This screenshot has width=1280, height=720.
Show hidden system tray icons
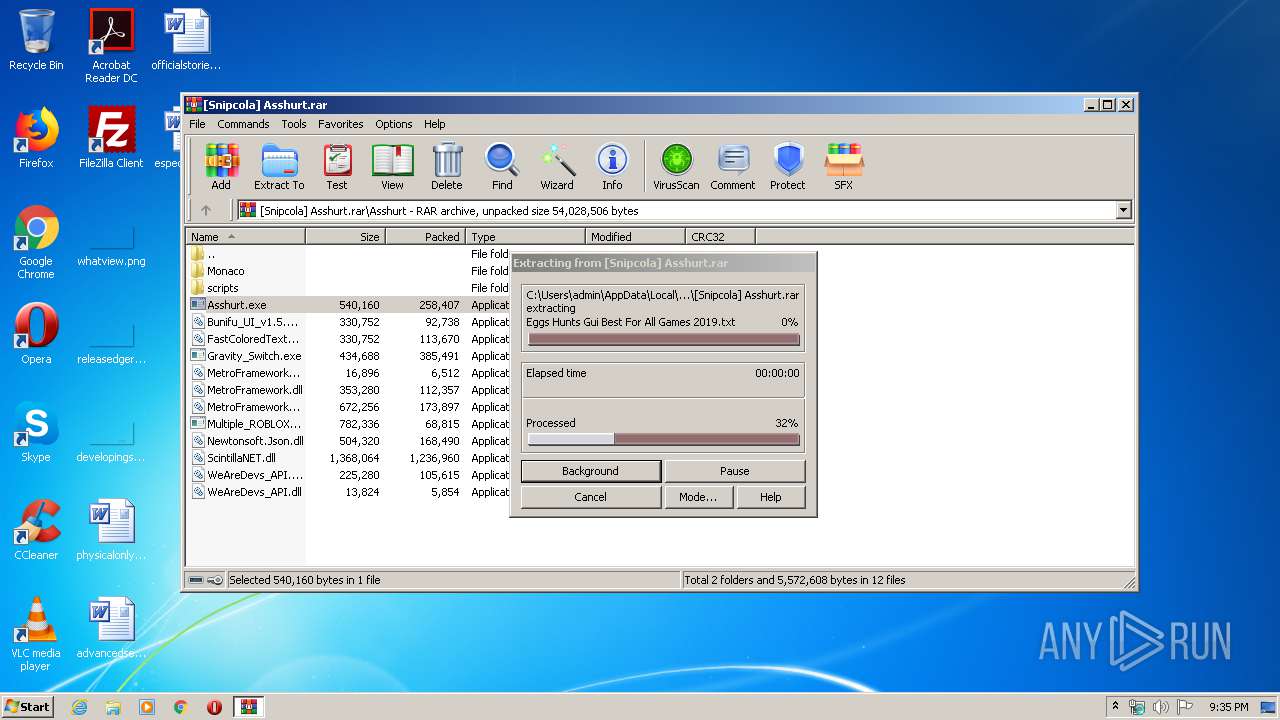pyautogui.click(x=1115, y=706)
